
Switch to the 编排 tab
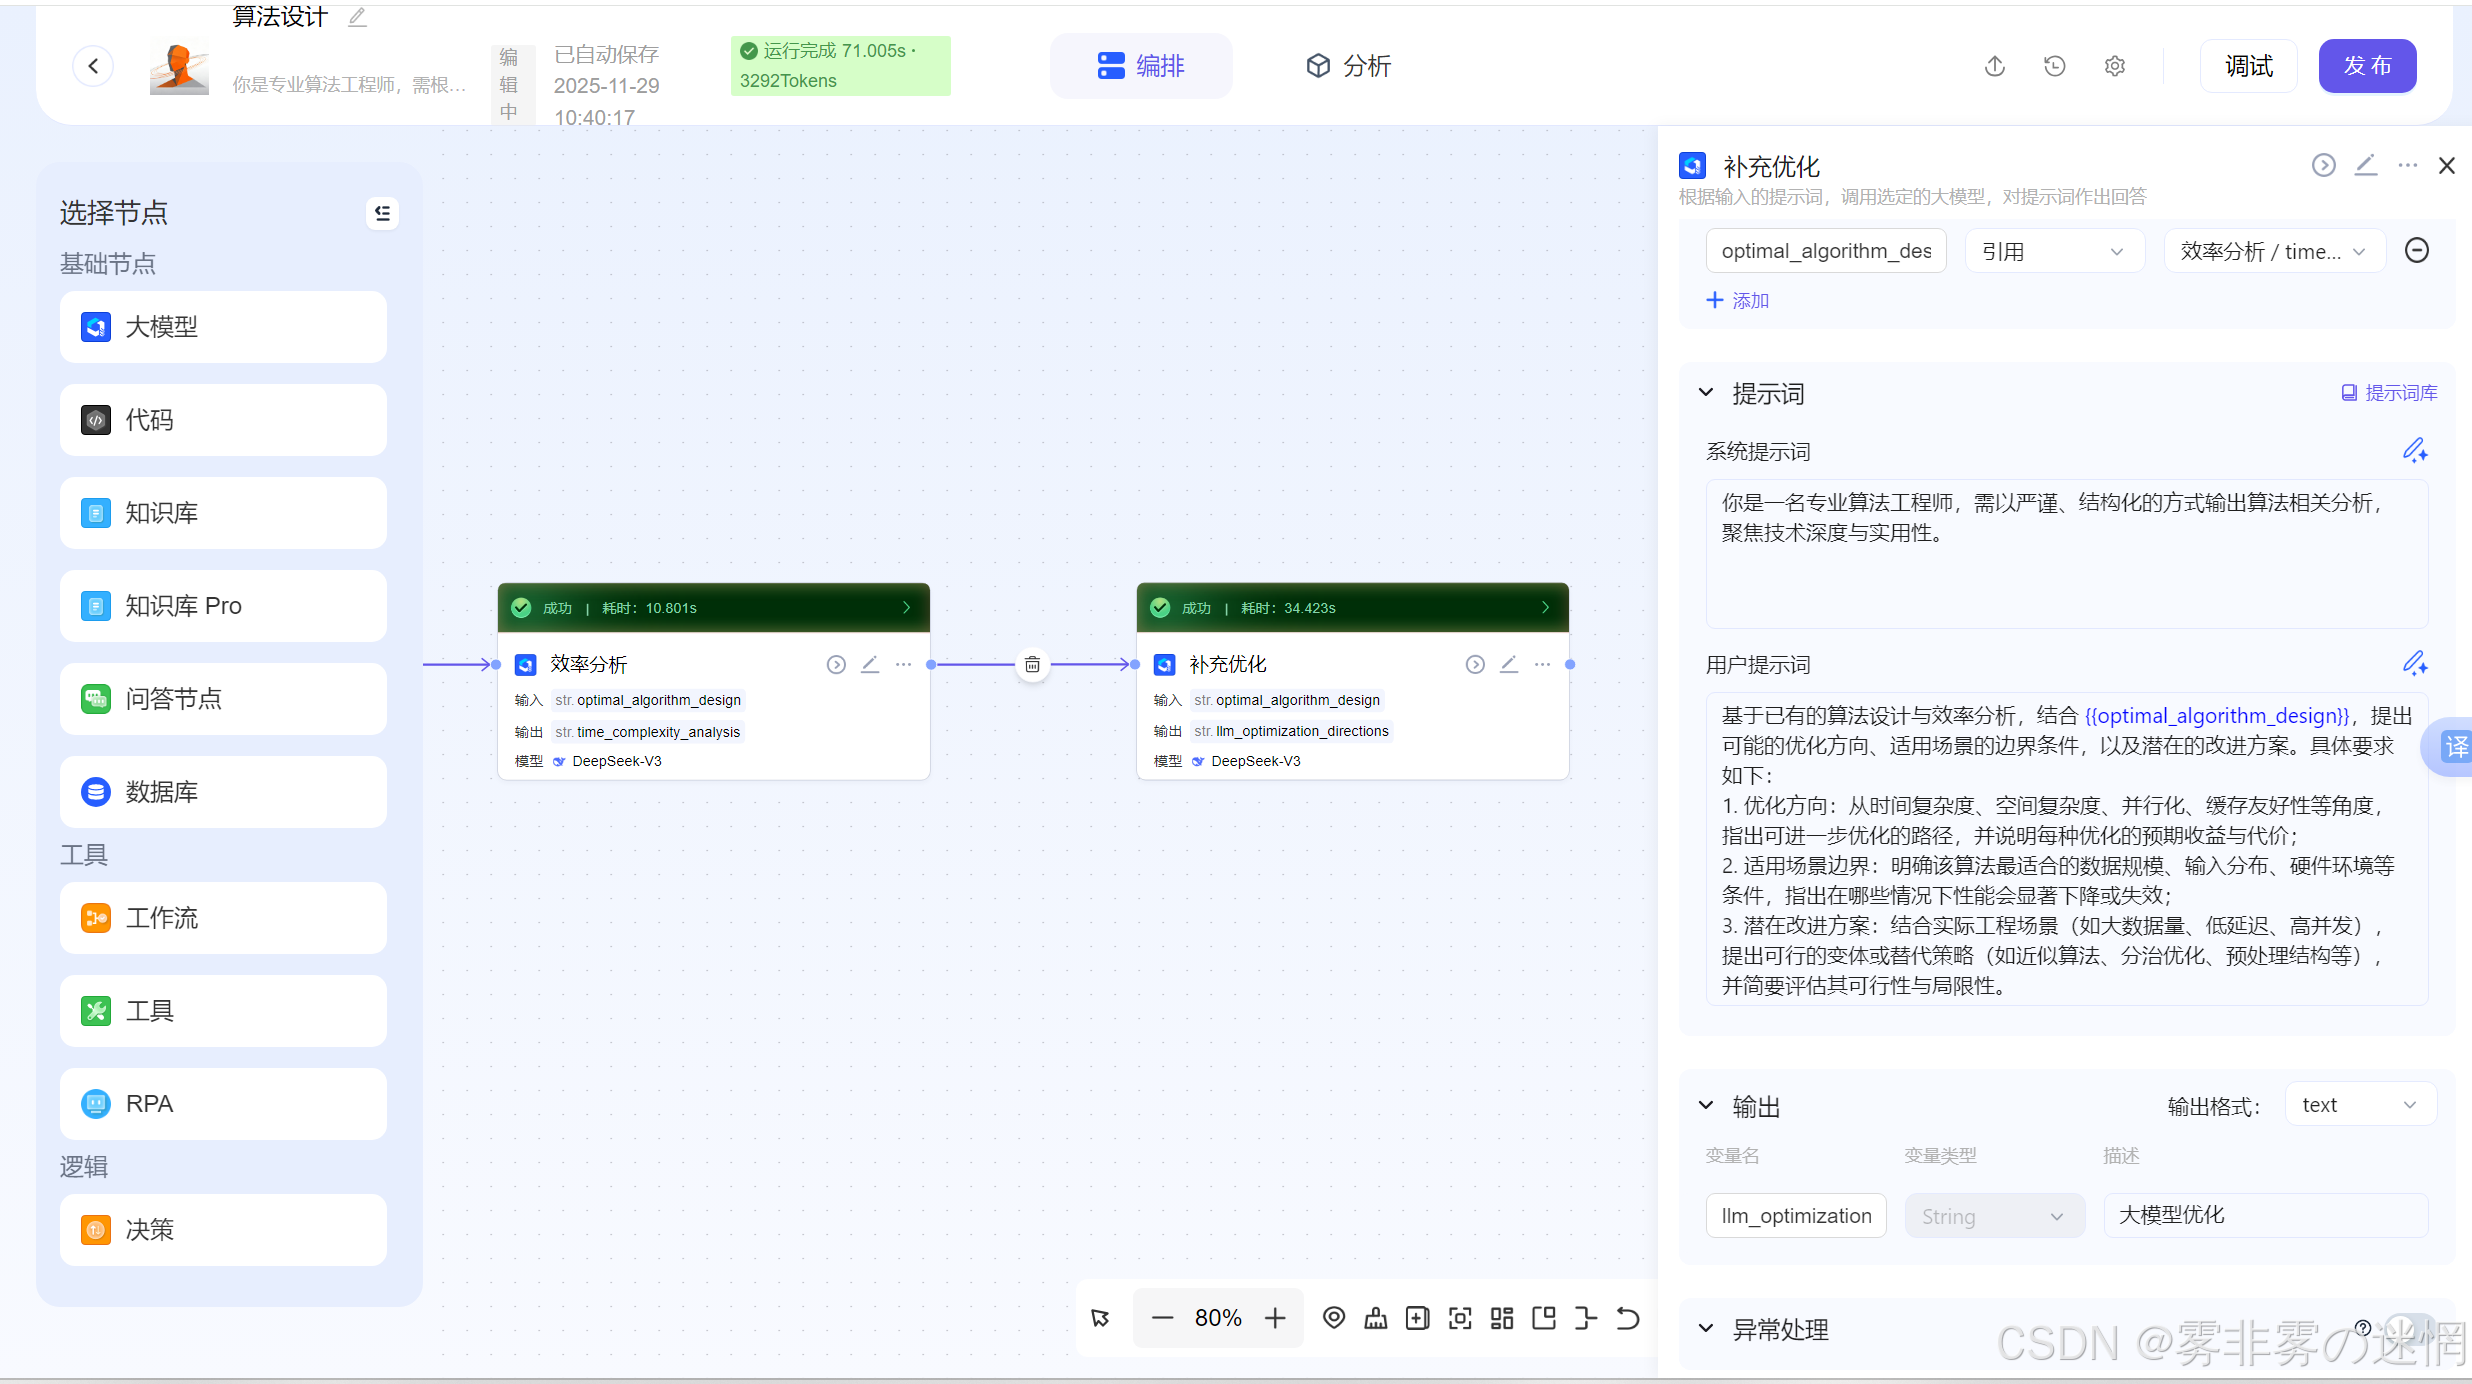pyautogui.click(x=1141, y=66)
